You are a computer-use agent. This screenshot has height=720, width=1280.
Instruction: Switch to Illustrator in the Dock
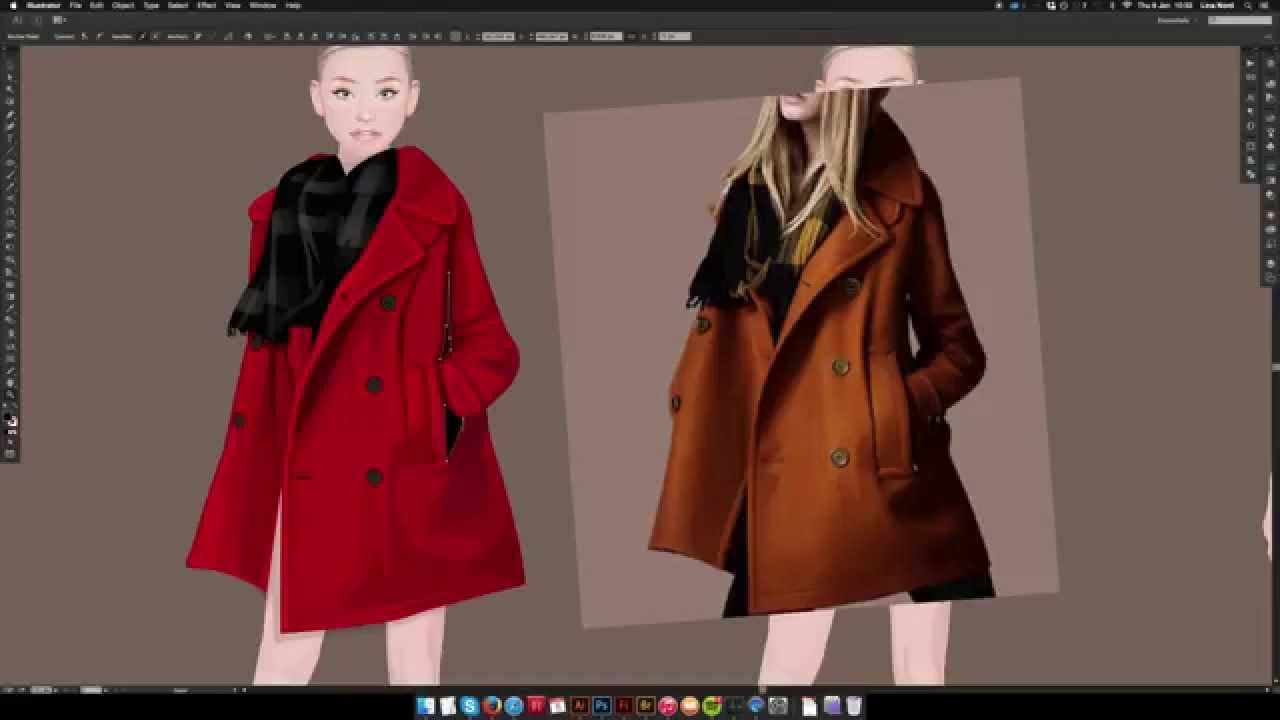[x=580, y=706]
